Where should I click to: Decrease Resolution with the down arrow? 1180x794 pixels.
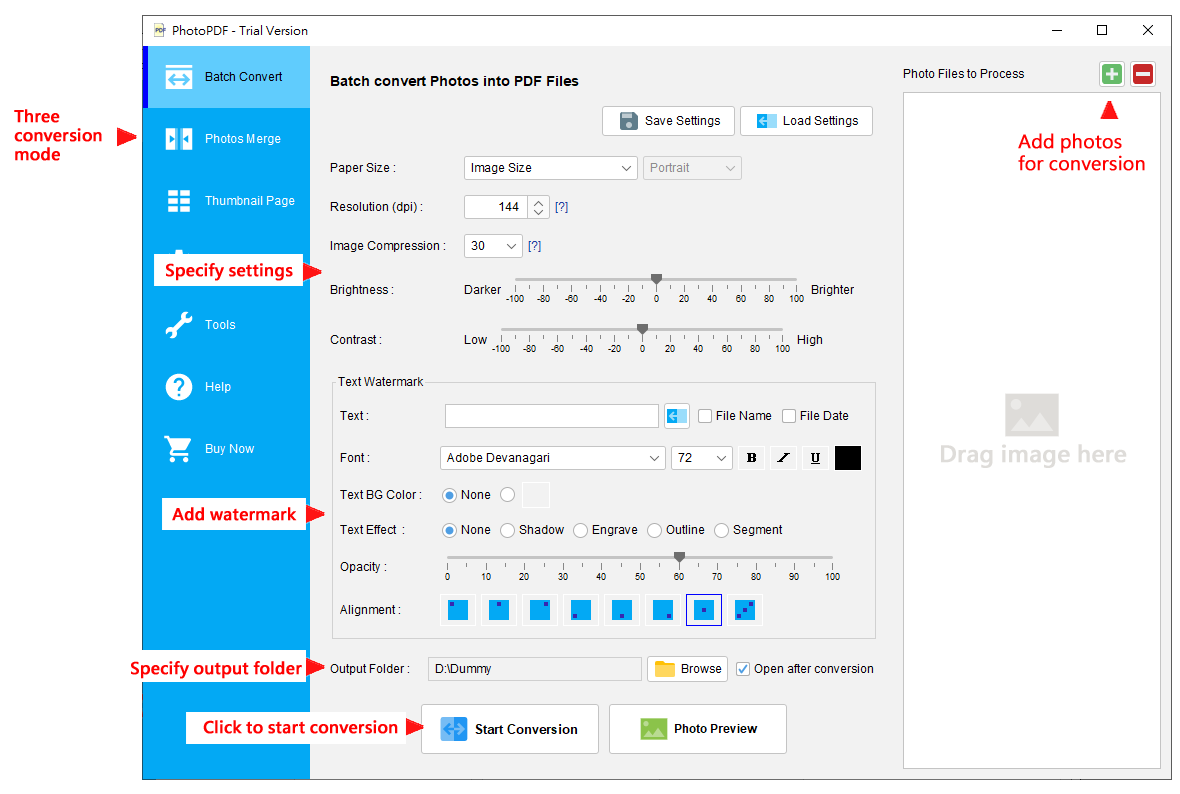pyautogui.click(x=538, y=212)
